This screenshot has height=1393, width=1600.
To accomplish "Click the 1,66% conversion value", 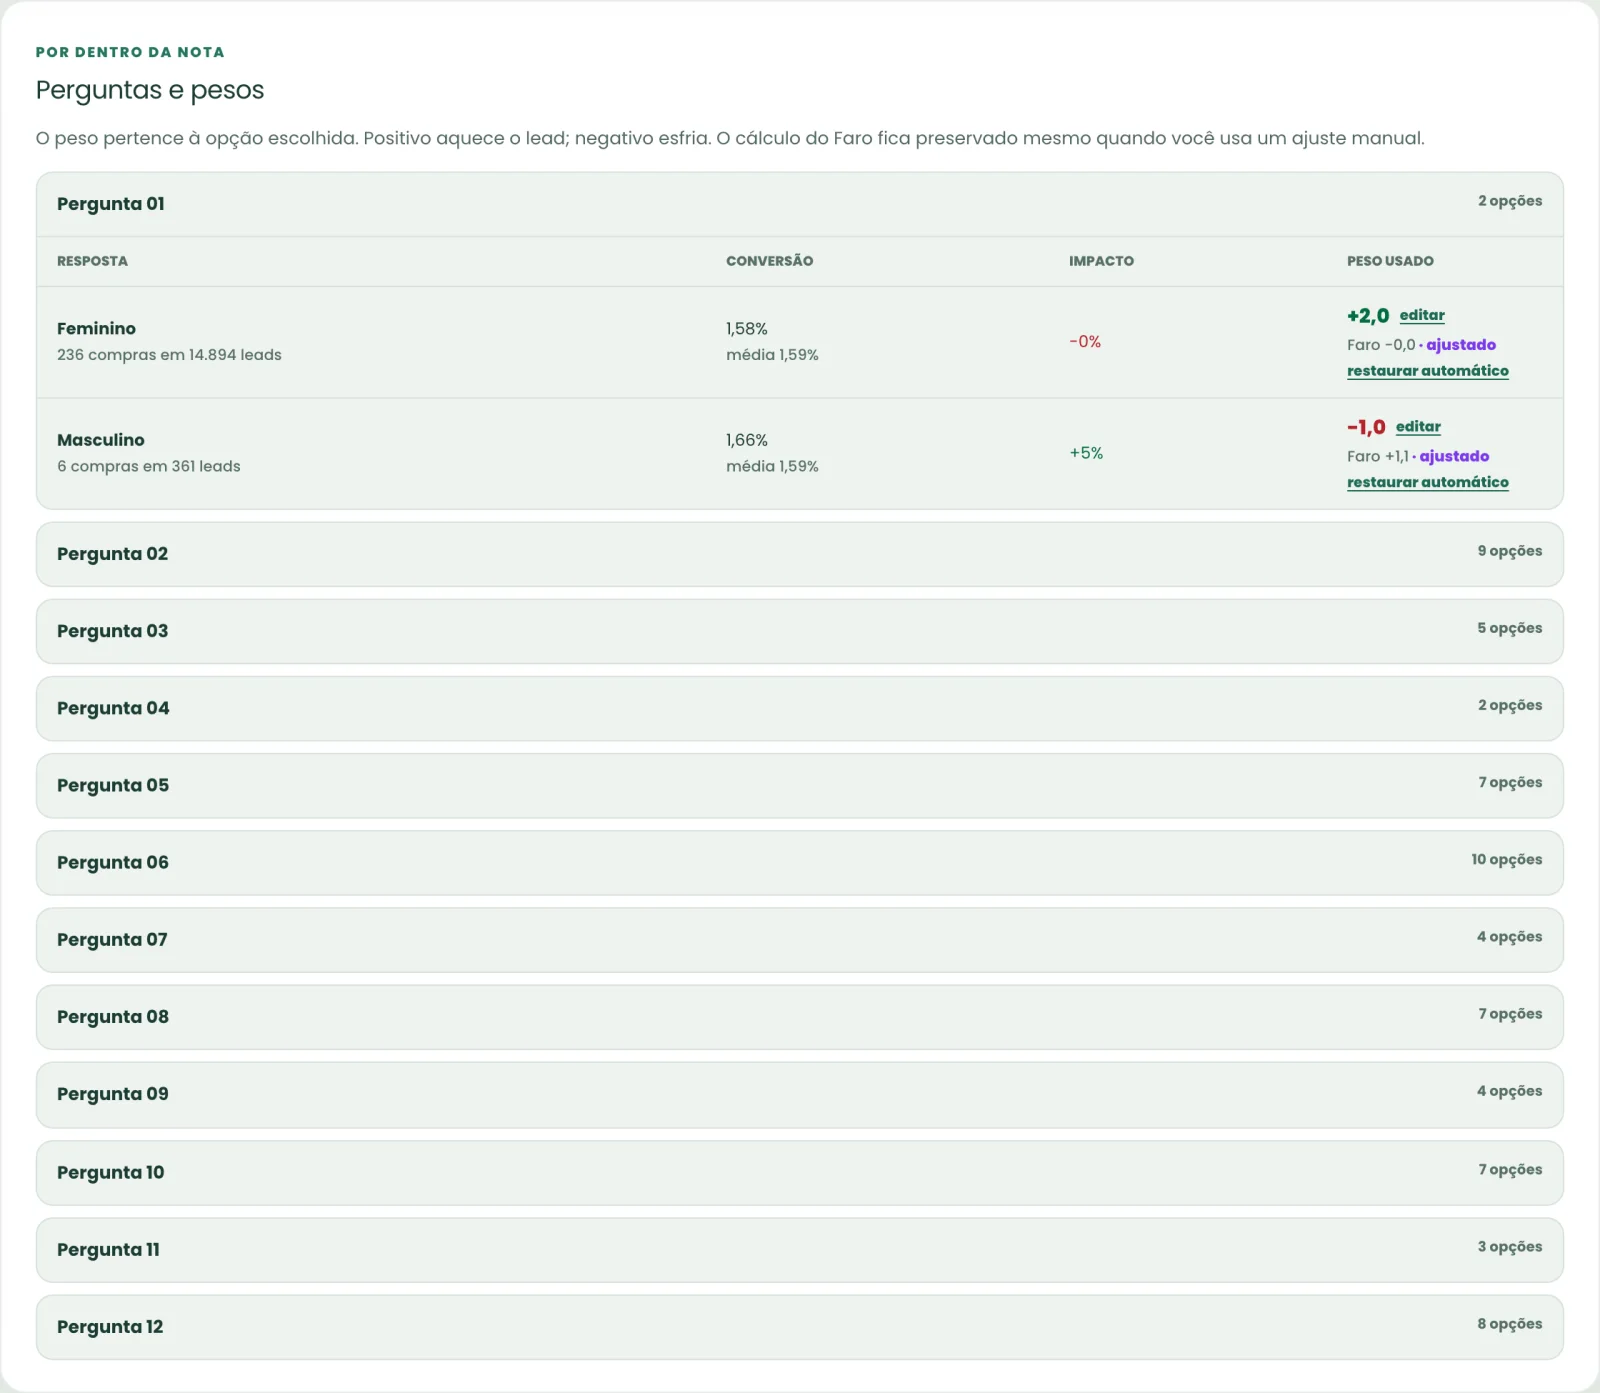I will click(747, 440).
